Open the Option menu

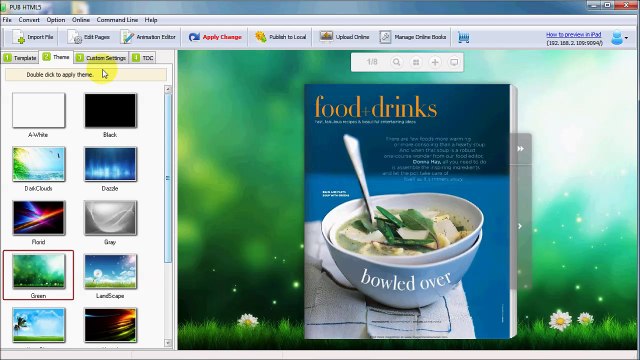pos(56,20)
